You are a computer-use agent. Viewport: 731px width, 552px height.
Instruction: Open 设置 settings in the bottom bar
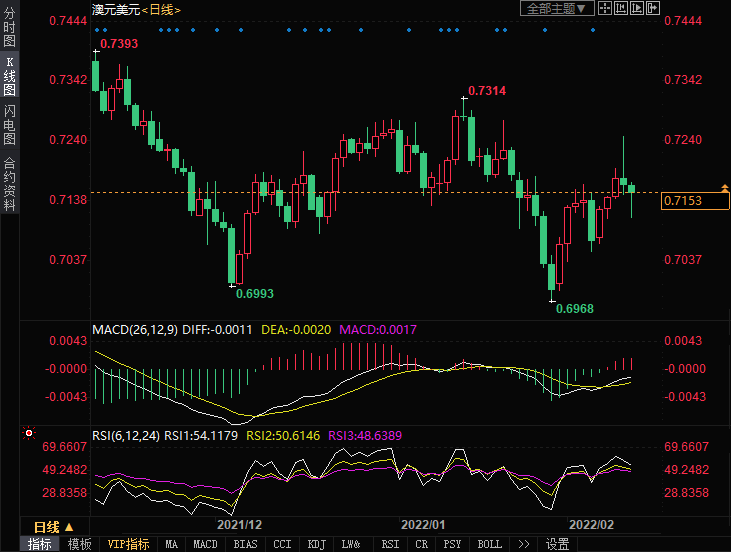[557, 544]
